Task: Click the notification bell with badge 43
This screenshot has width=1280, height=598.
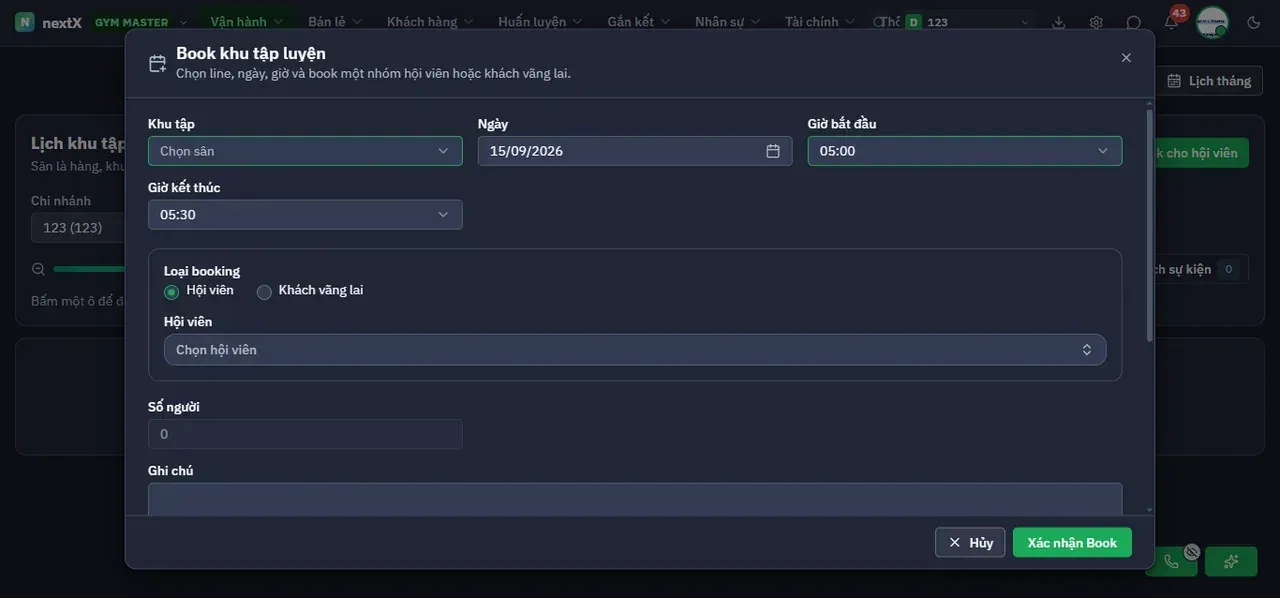Action: click(1172, 21)
